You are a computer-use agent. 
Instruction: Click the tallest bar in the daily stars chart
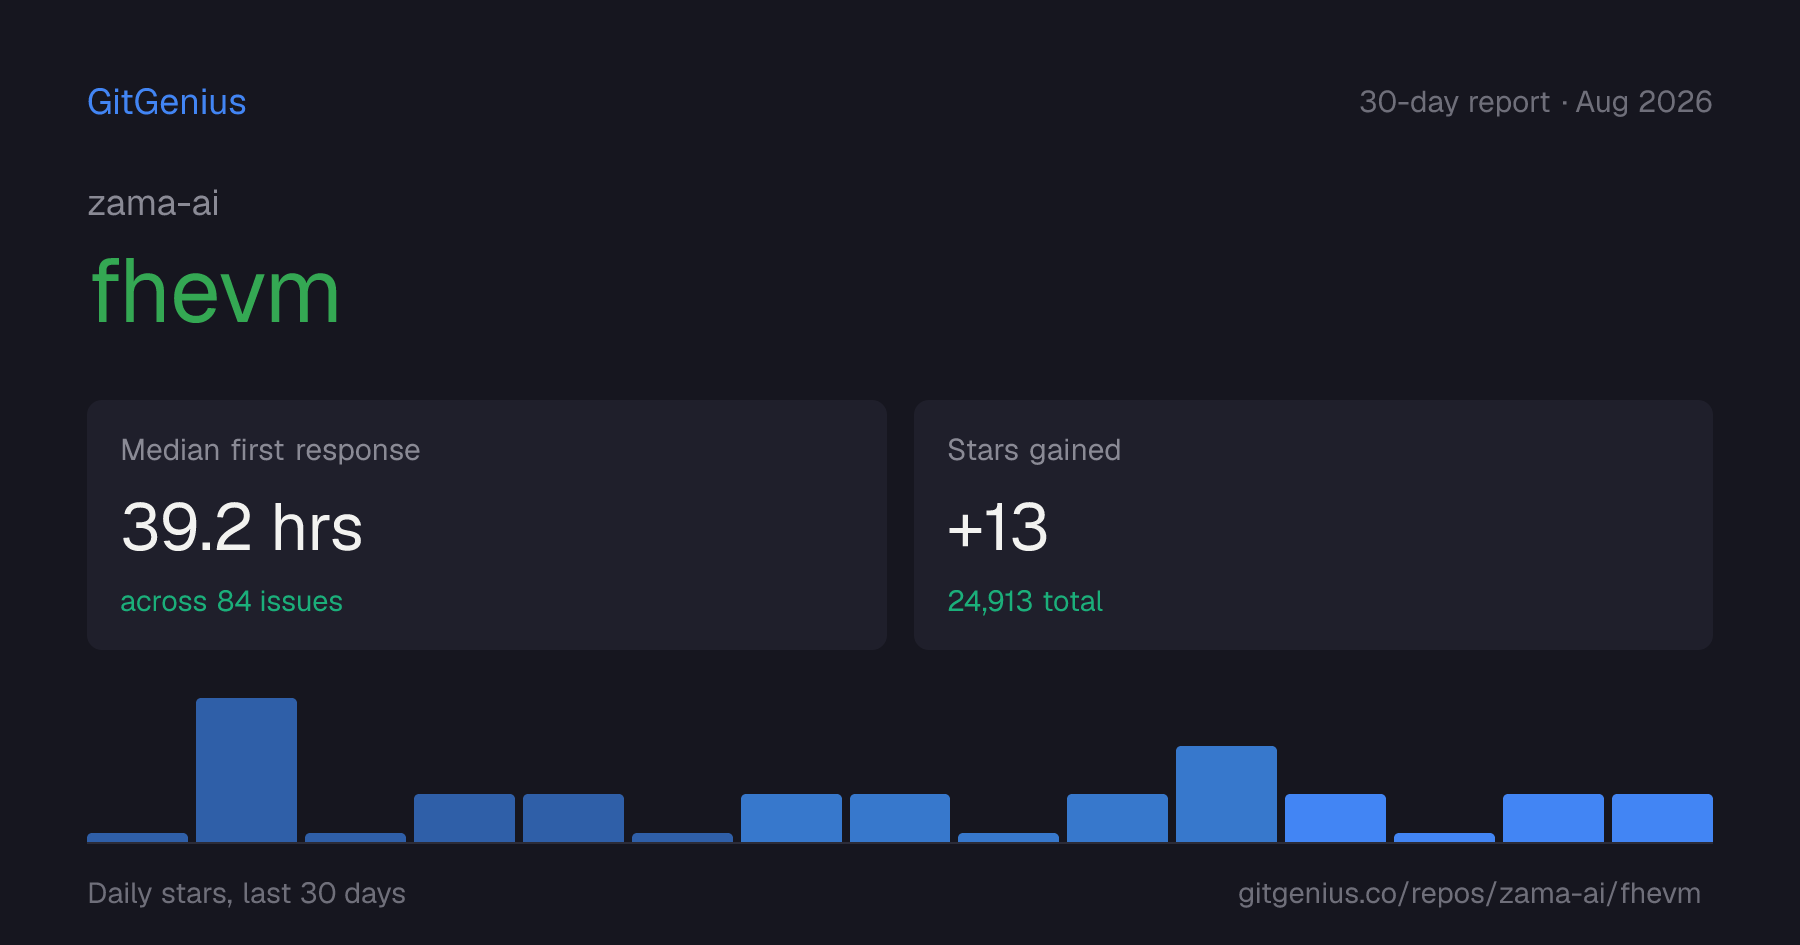tap(246, 770)
